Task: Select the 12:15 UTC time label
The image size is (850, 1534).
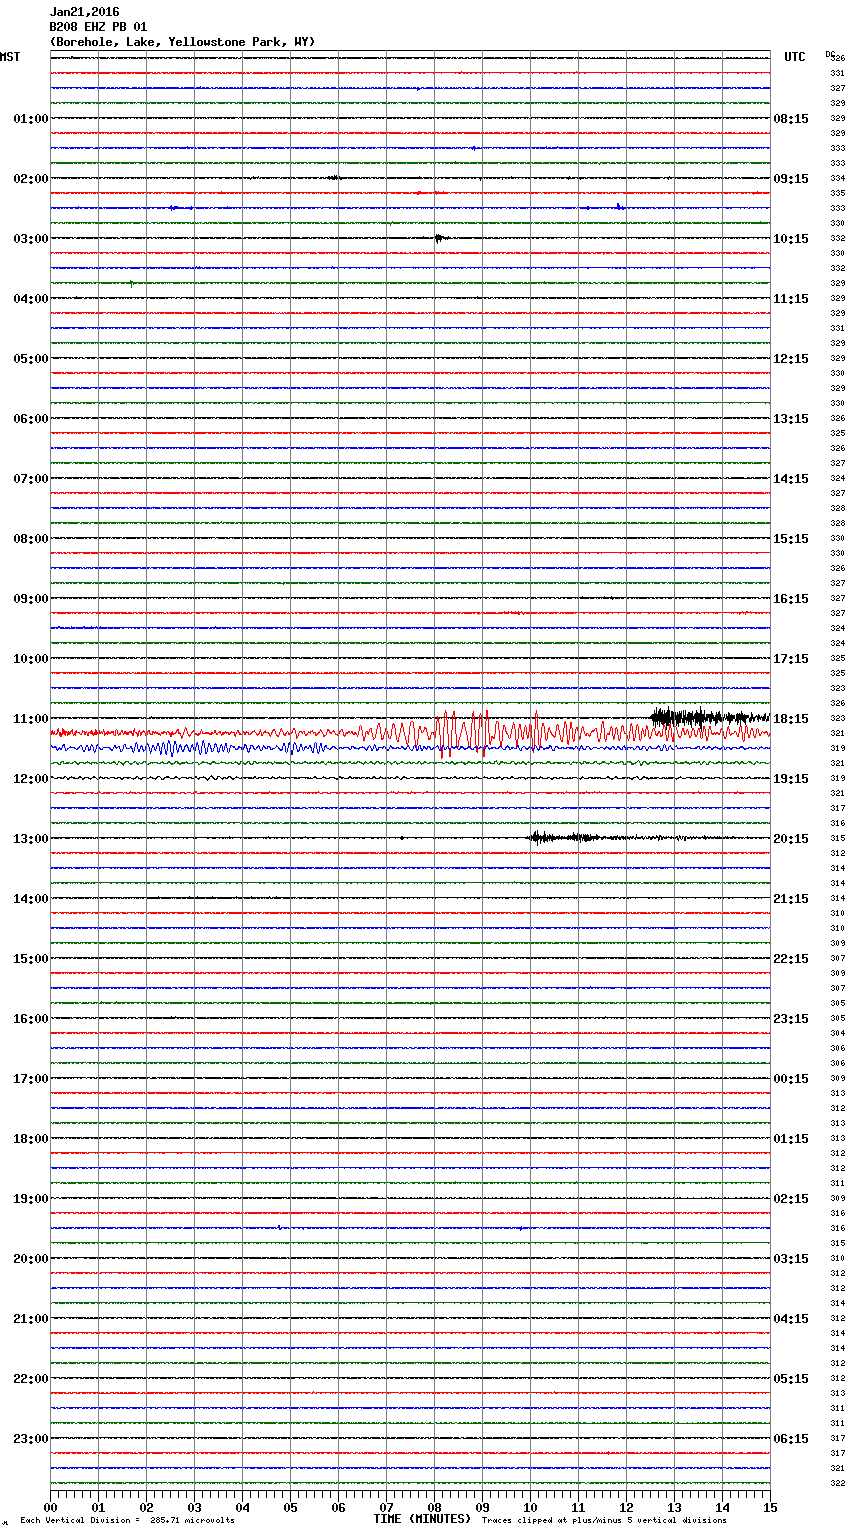Action: (791, 359)
